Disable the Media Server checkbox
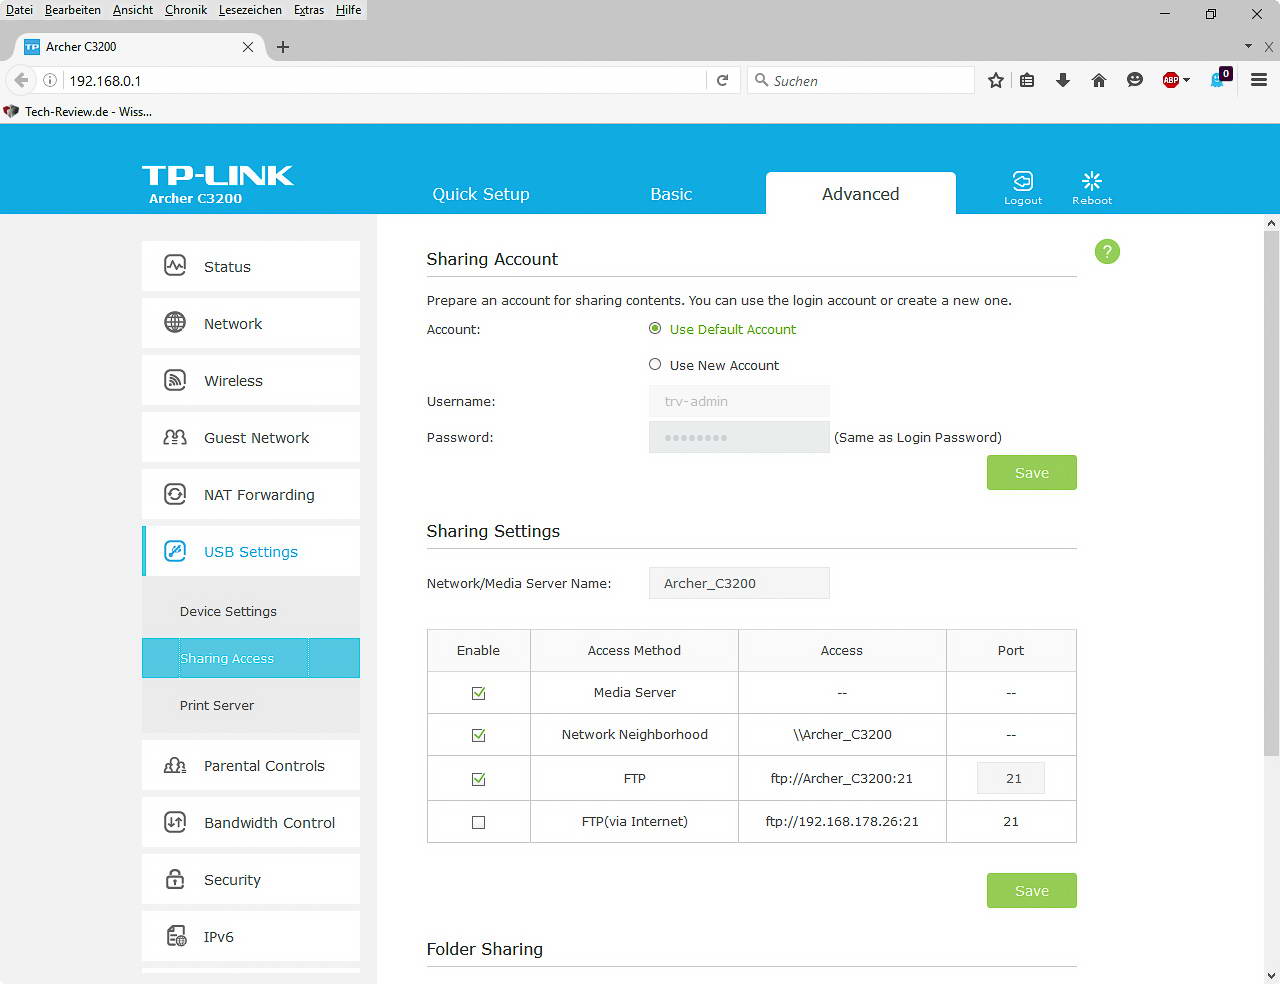1280x984 pixels. (x=478, y=693)
